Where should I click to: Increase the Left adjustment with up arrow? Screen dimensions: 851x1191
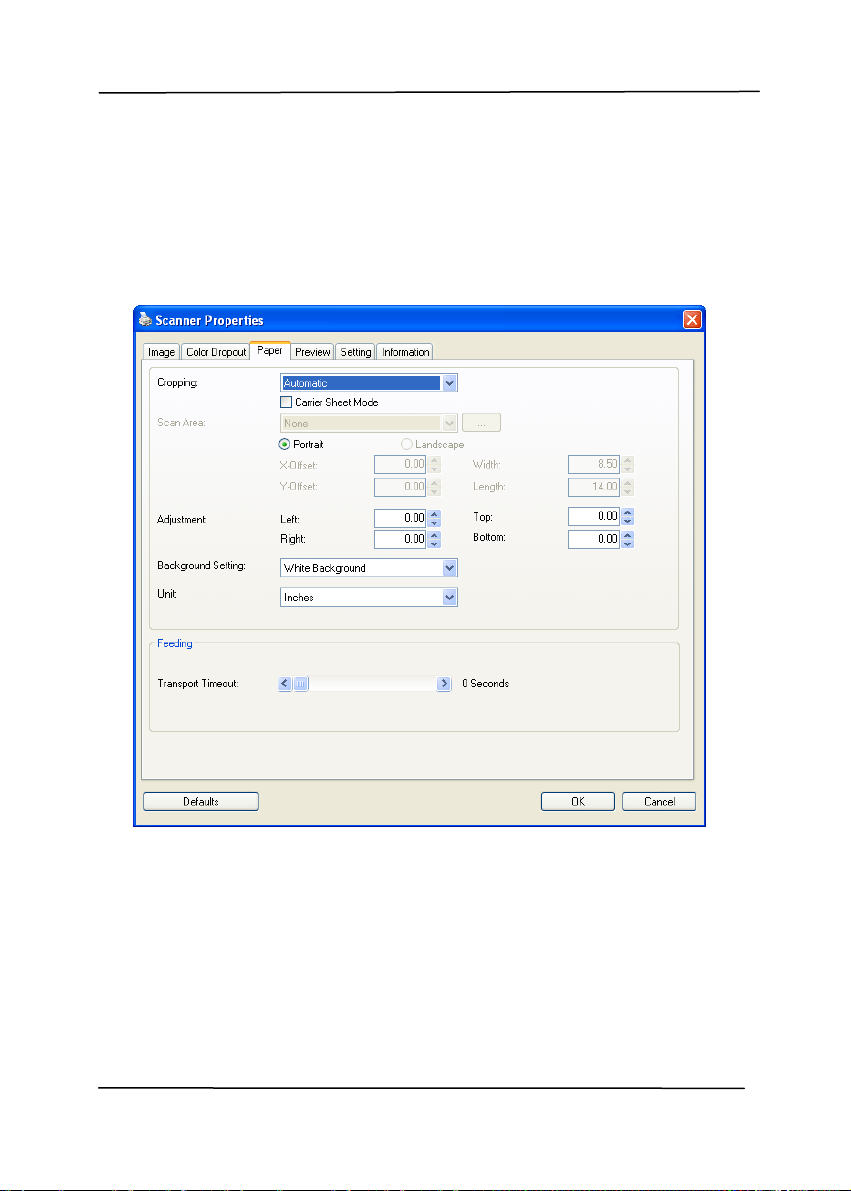pyautogui.click(x=434, y=513)
